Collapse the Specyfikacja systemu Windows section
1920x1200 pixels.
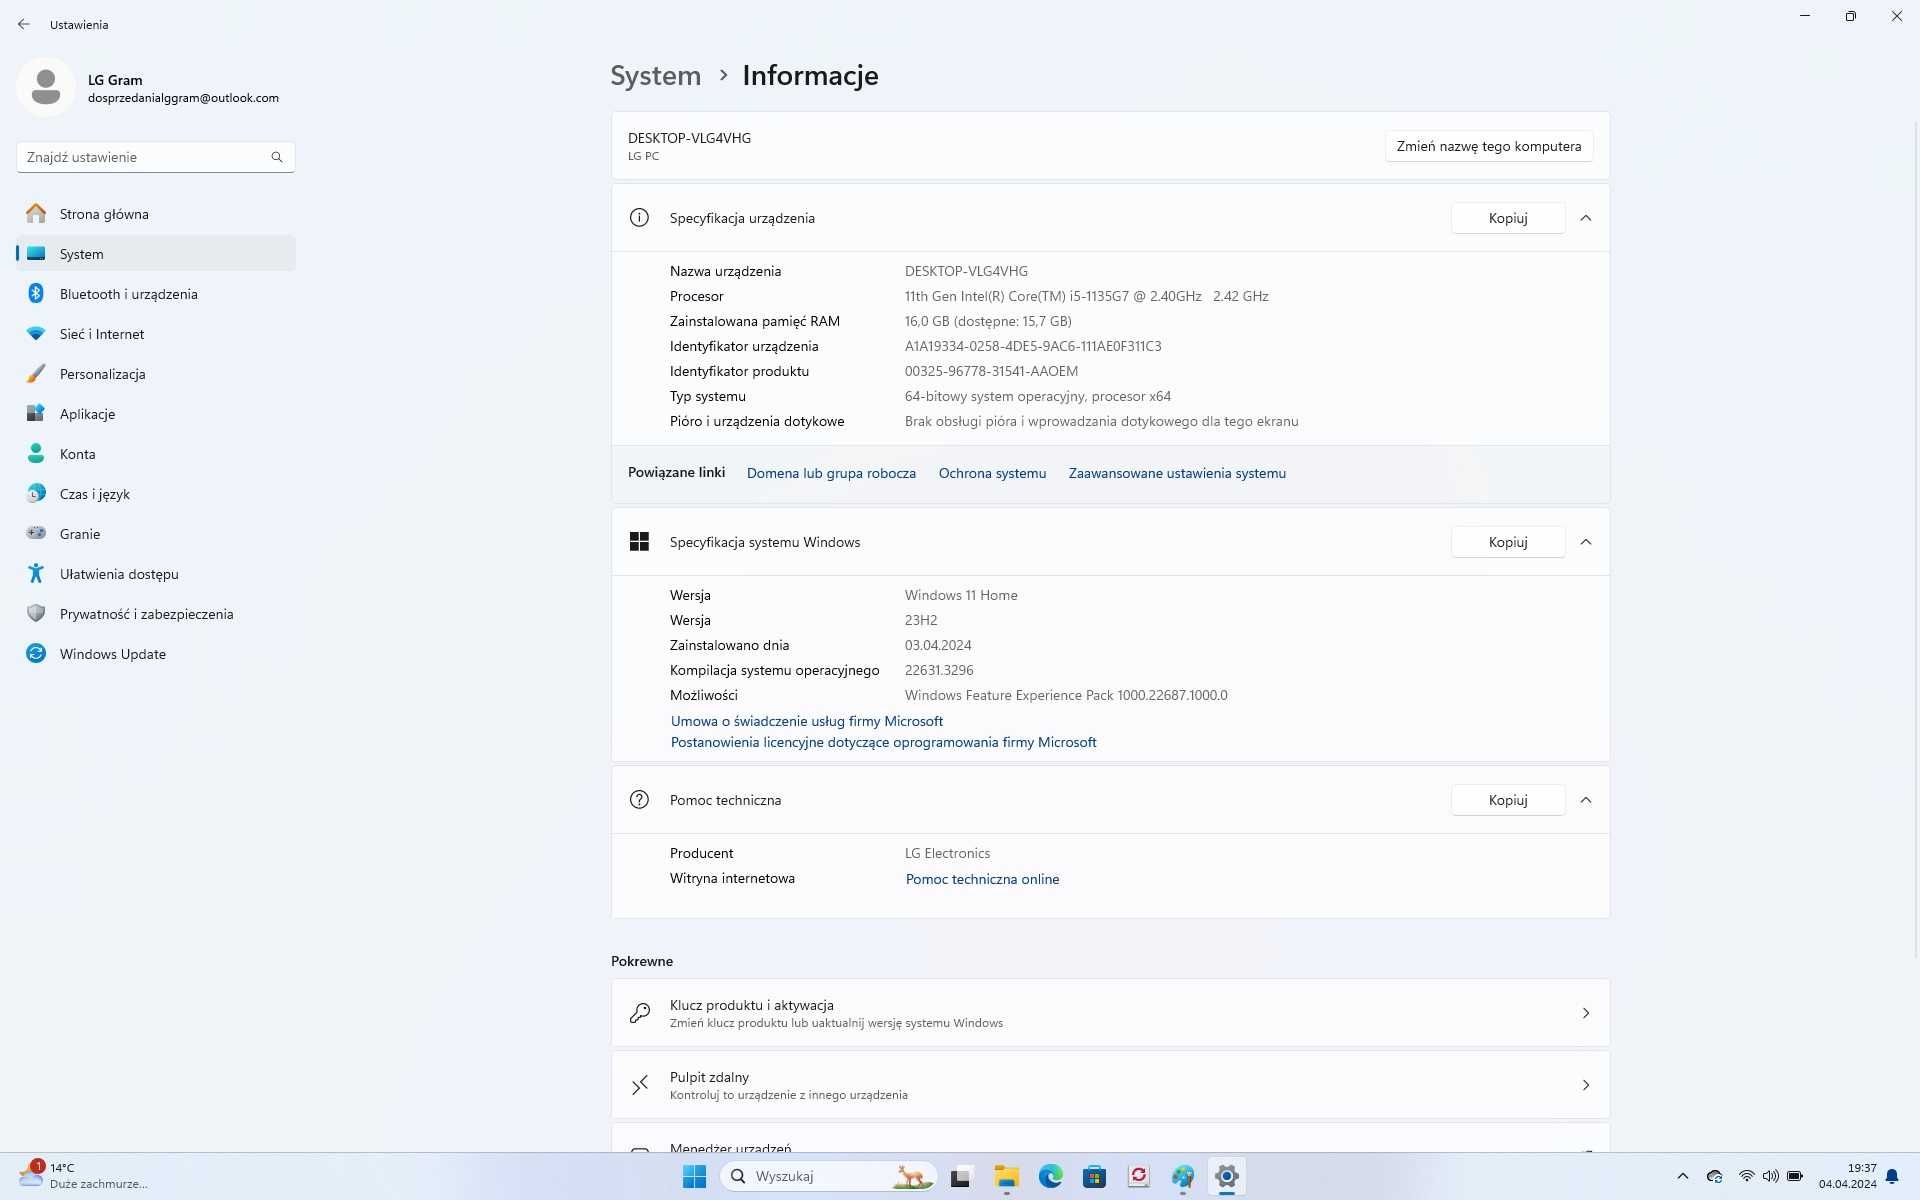click(1586, 542)
